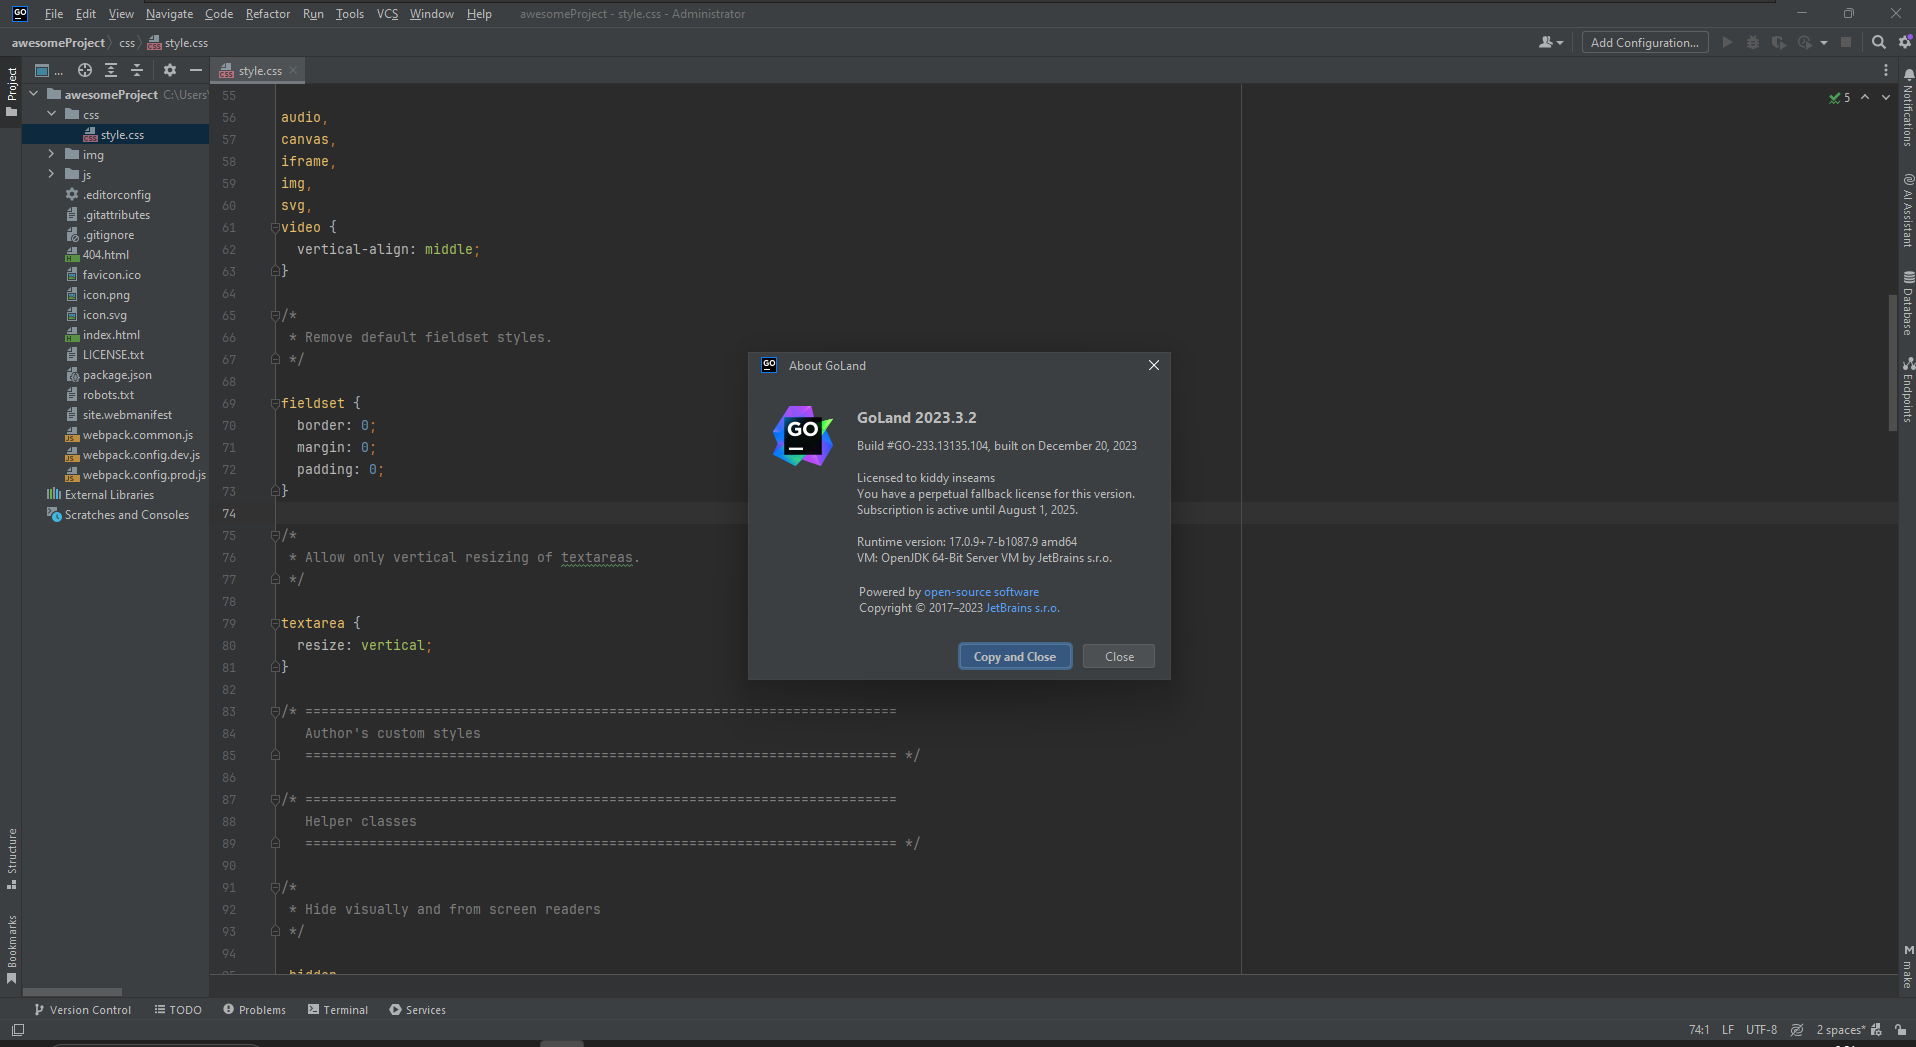Open the Refactor menu
Image resolution: width=1916 pixels, height=1047 pixels.
point(267,14)
